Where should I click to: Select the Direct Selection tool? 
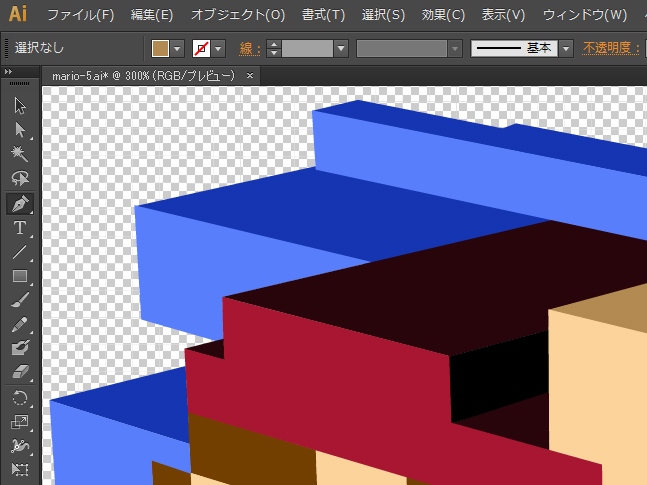[x=19, y=130]
